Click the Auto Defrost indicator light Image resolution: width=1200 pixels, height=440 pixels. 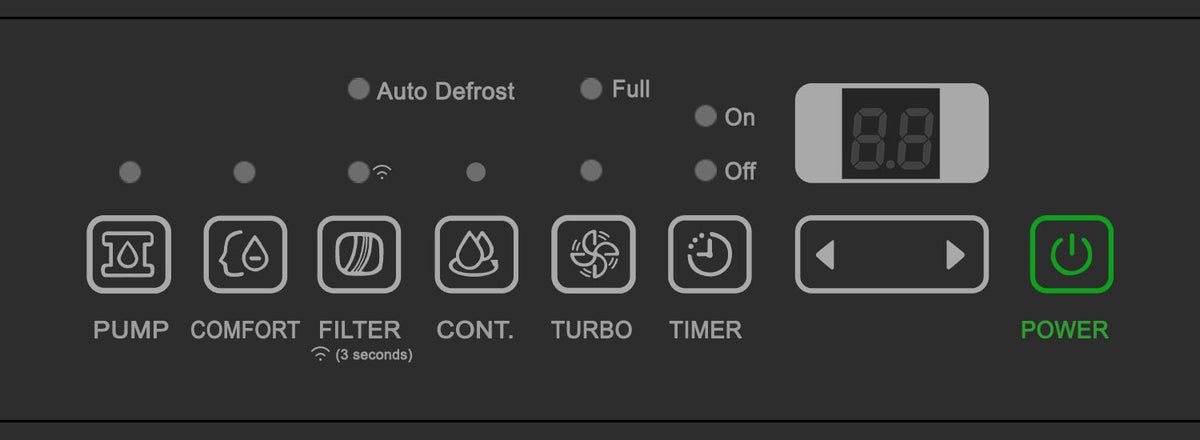pos(358,89)
